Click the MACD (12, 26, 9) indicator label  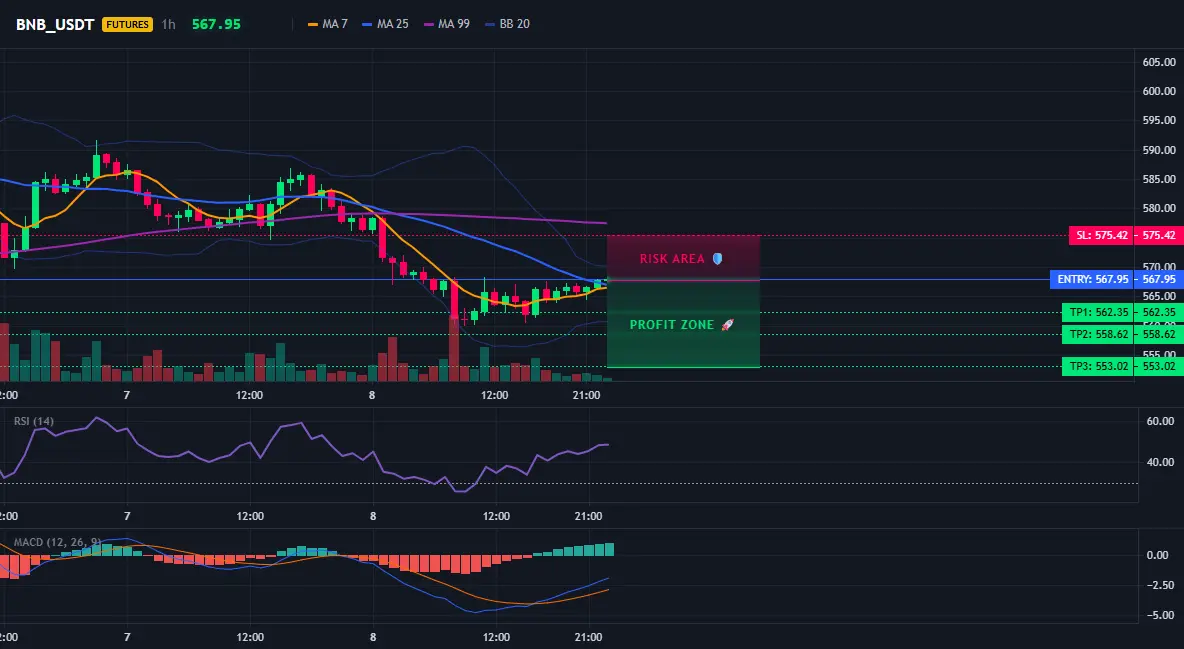click(57, 542)
